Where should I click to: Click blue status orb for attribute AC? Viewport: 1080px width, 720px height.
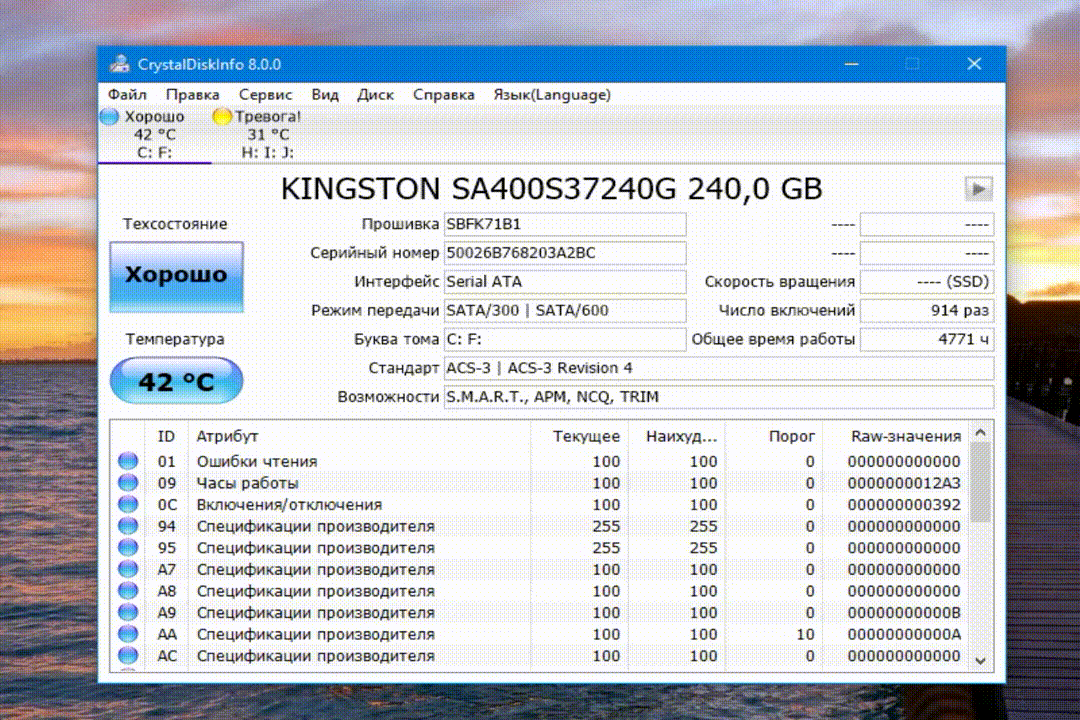click(x=127, y=655)
